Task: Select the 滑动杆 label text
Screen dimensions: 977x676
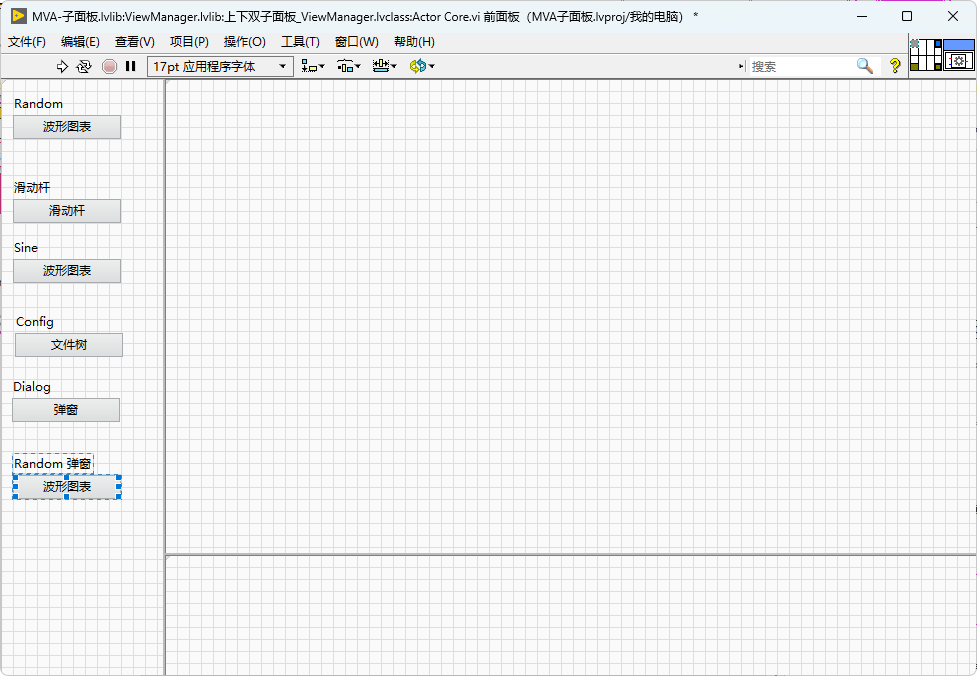Action: [32, 188]
